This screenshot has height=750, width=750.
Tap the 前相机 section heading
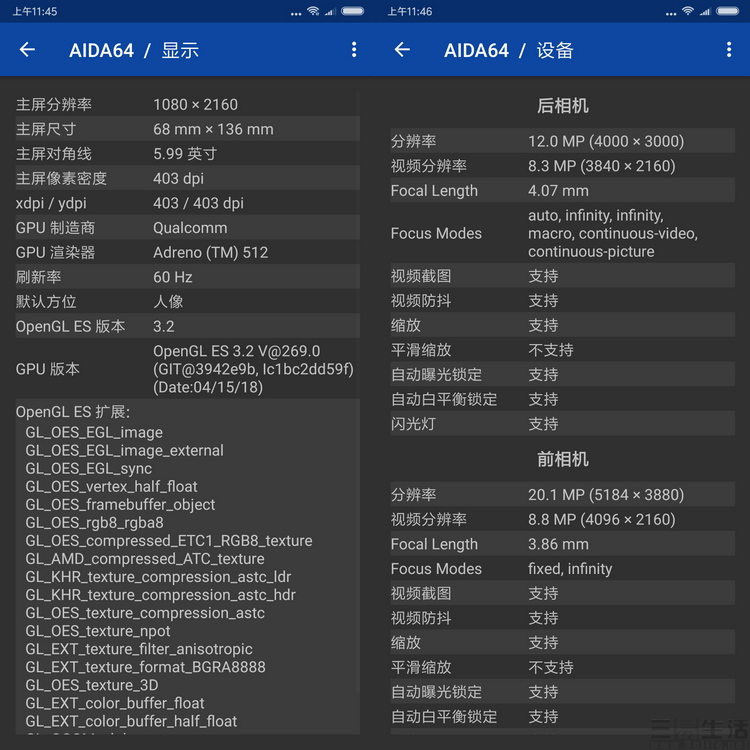(x=562, y=459)
